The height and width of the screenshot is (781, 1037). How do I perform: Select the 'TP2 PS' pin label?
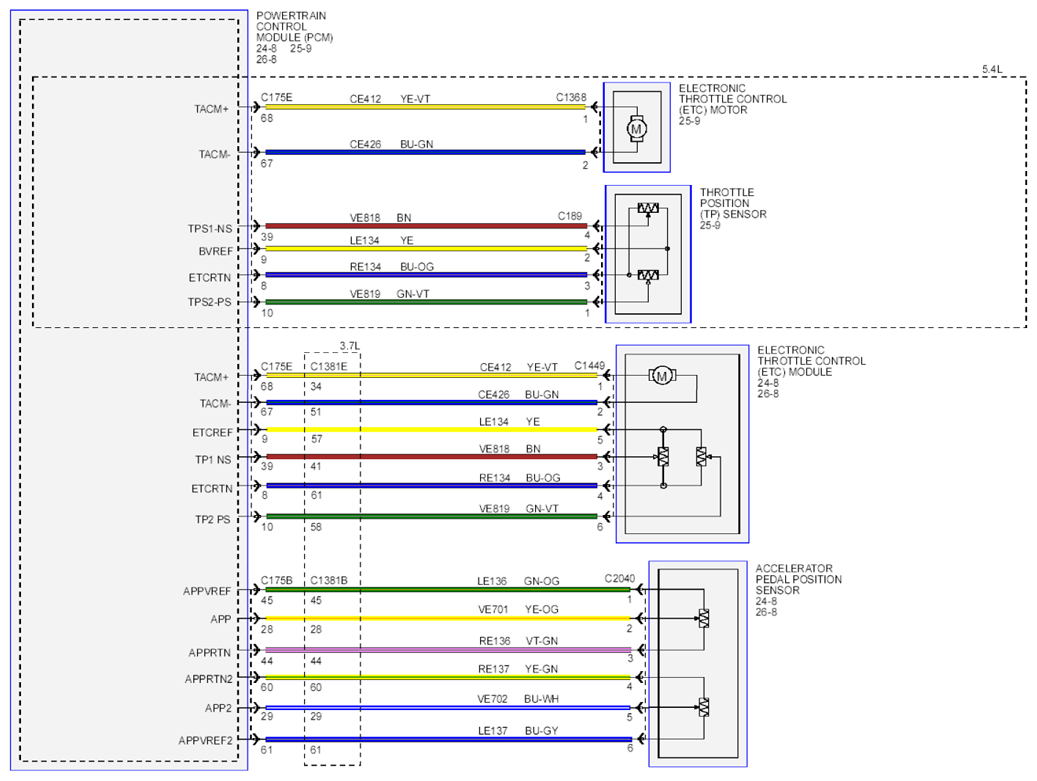click(212, 519)
